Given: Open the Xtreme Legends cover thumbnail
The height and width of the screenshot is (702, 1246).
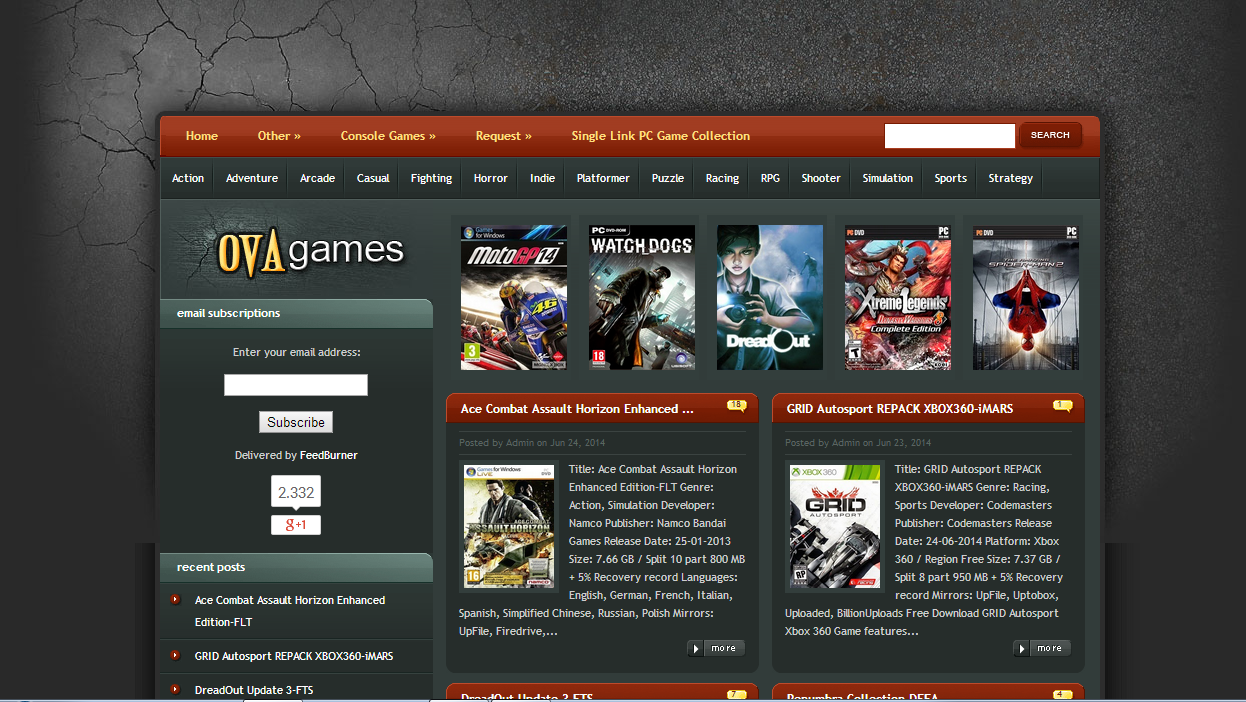Looking at the screenshot, I should (898, 297).
